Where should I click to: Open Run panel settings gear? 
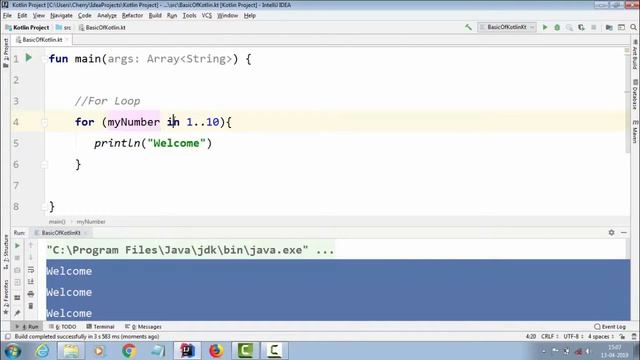tap(611, 232)
